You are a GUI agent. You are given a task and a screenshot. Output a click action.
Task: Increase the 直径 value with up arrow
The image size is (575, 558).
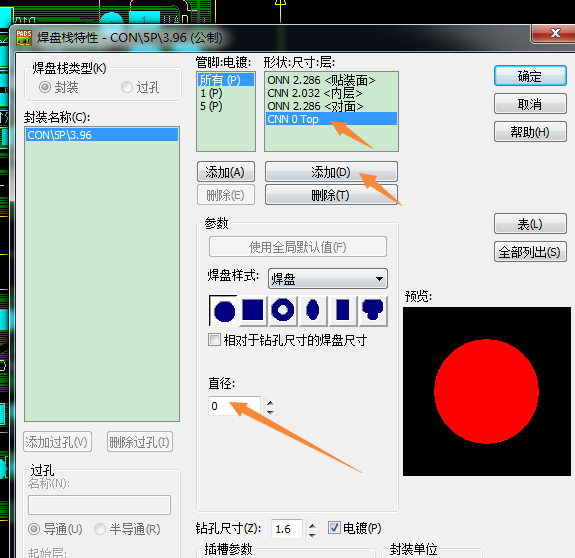tap(271, 403)
